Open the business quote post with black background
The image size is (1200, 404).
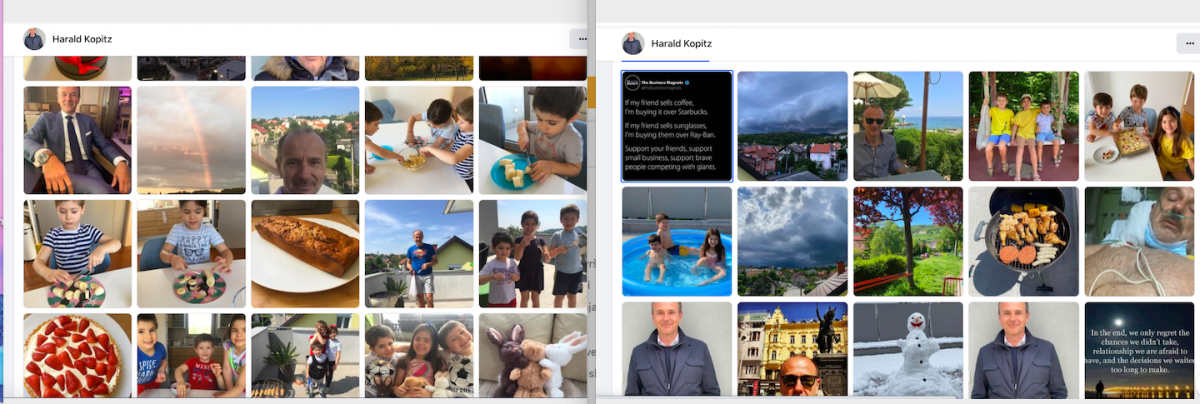pyautogui.click(x=677, y=126)
